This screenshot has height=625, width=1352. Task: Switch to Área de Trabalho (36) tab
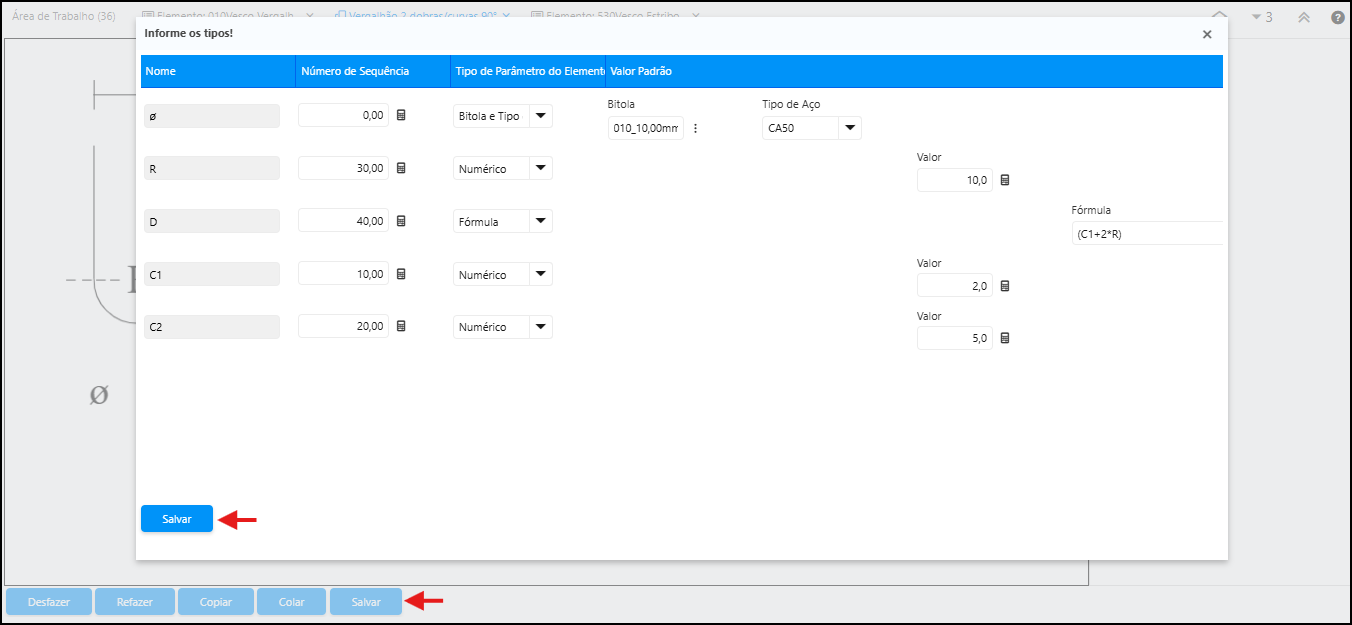[64, 16]
